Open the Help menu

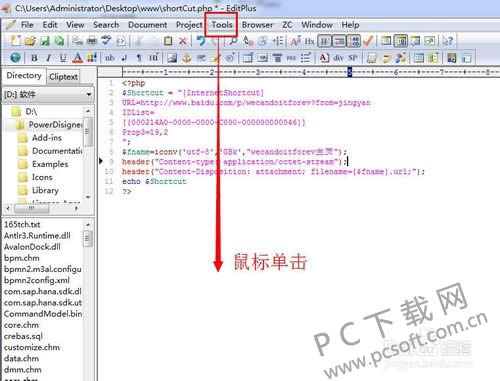pos(350,25)
